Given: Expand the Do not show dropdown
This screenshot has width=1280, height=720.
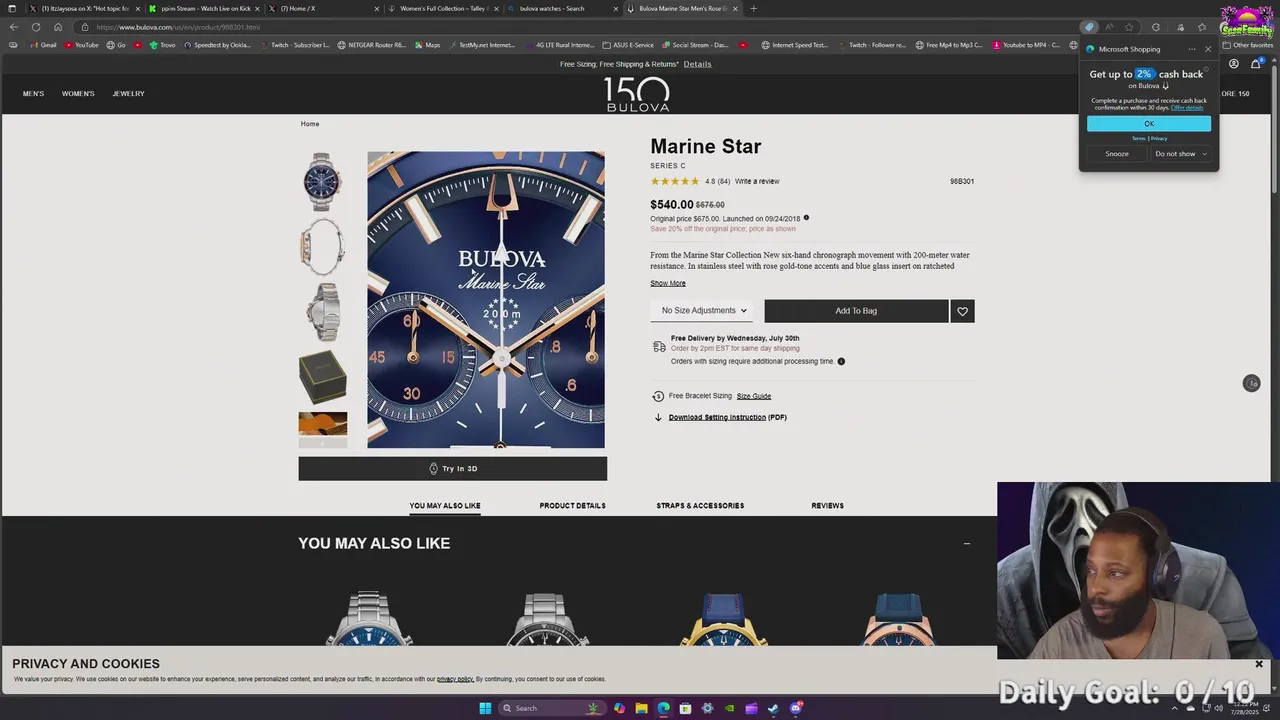Looking at the screenshot, I should coord(1180,154).
